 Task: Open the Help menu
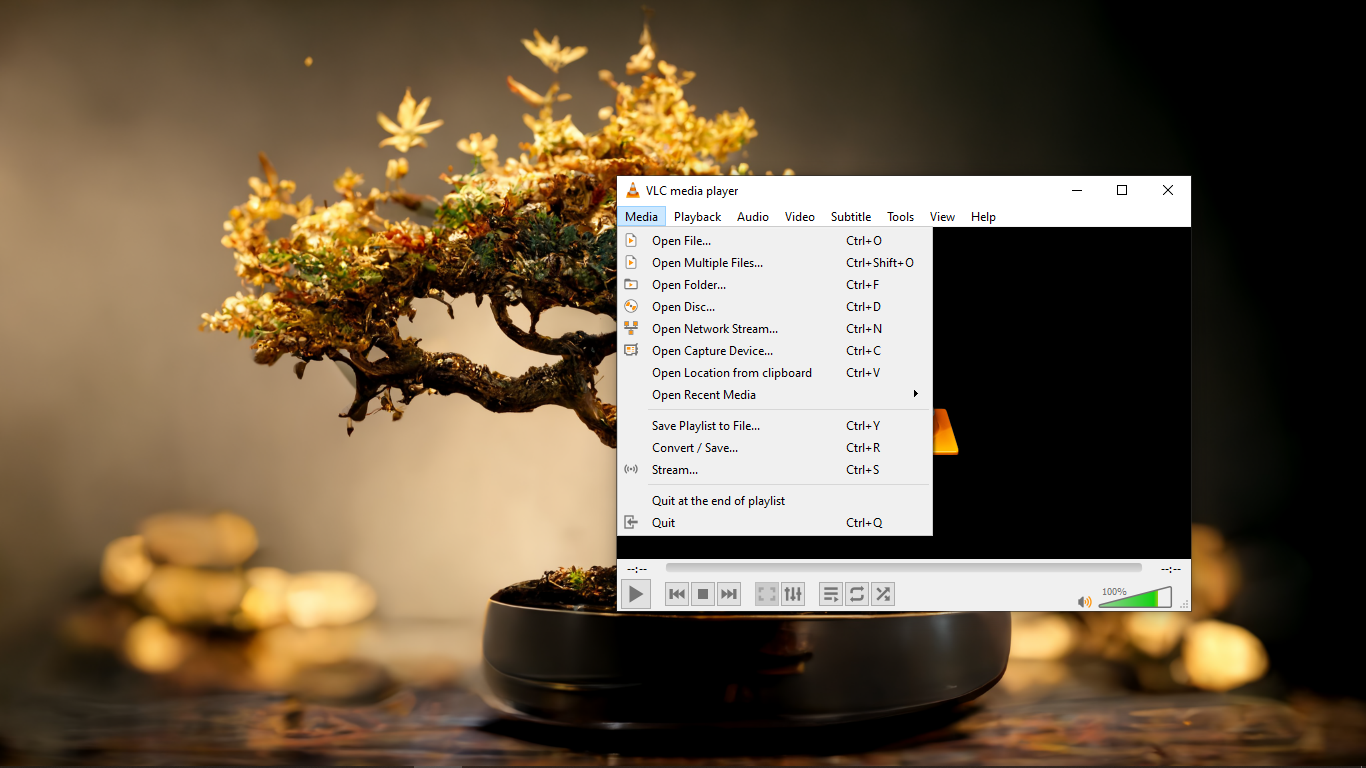point(983,216)
